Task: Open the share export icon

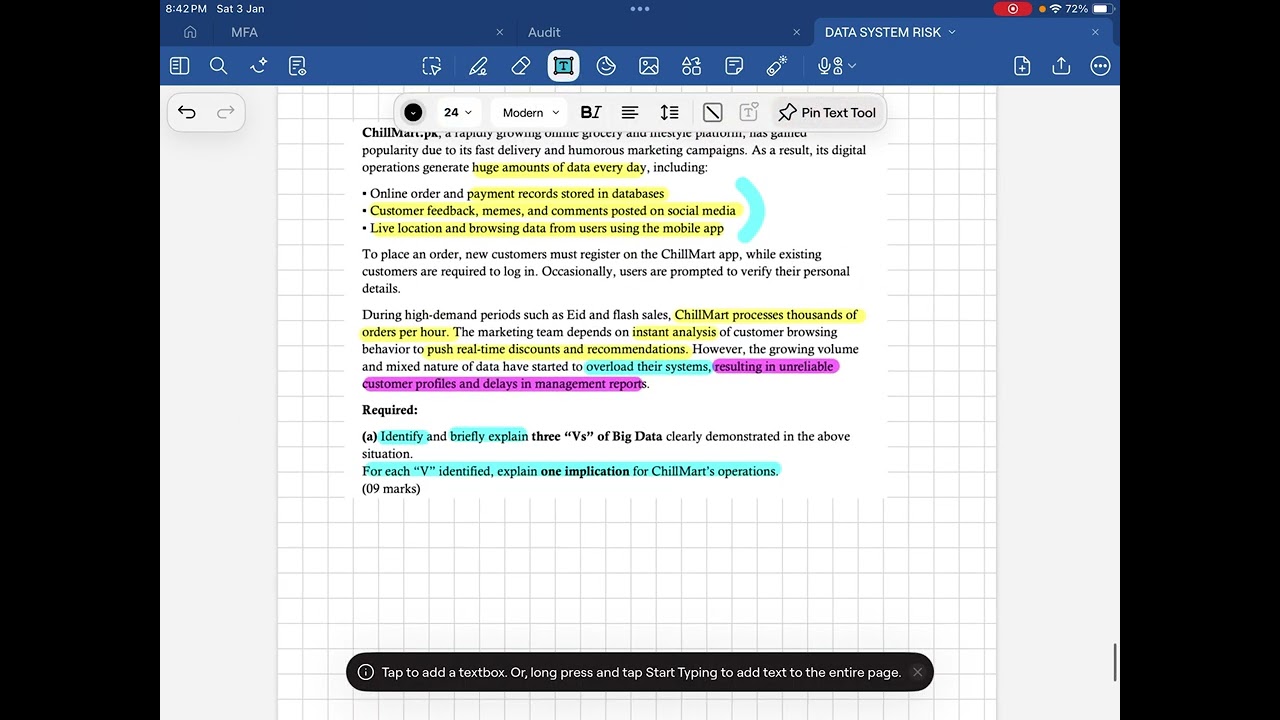Action: (1061, 66)
